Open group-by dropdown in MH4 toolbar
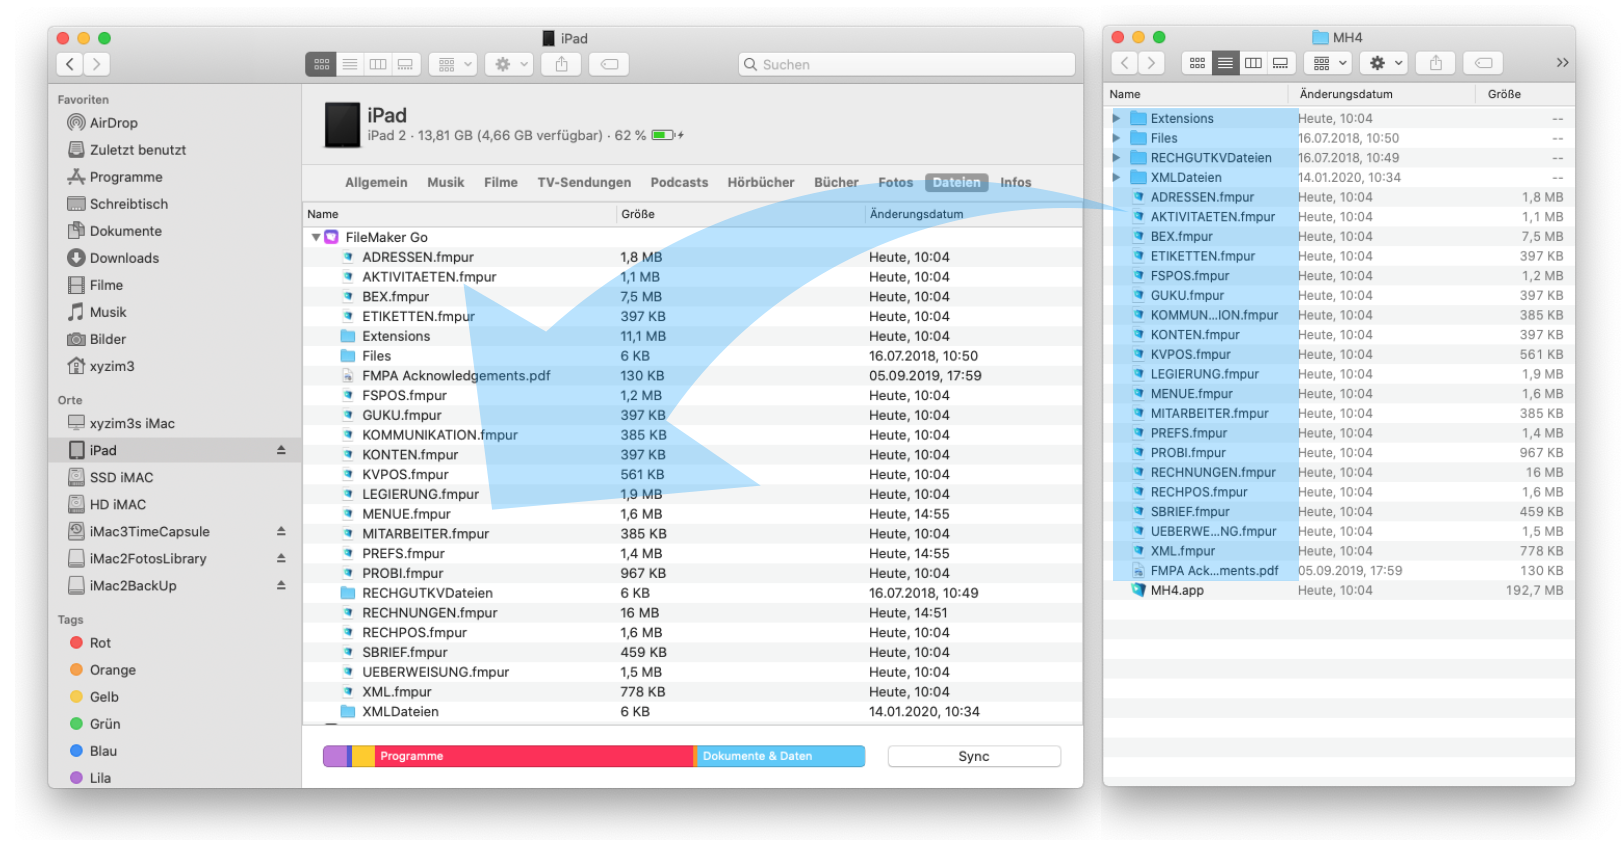 (1330, 63)
